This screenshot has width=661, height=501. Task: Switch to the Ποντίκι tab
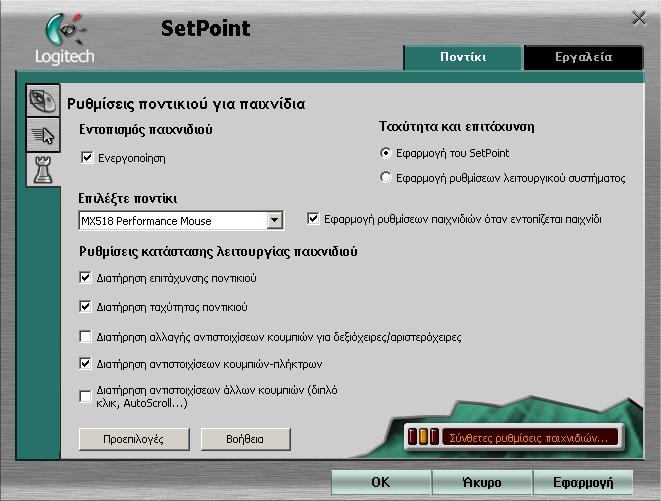(x=463, y=57)
